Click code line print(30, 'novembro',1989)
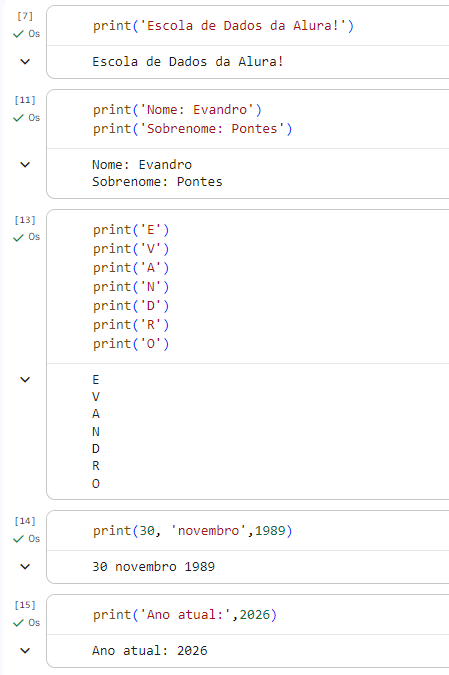Screen dimensions: 449x675 (192, 531)
